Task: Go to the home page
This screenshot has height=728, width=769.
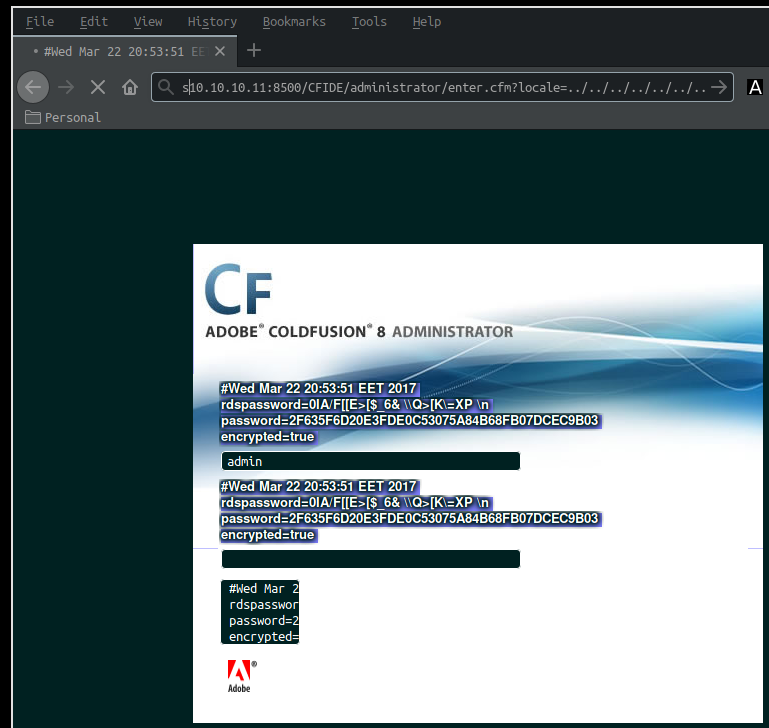Action: 130,87
